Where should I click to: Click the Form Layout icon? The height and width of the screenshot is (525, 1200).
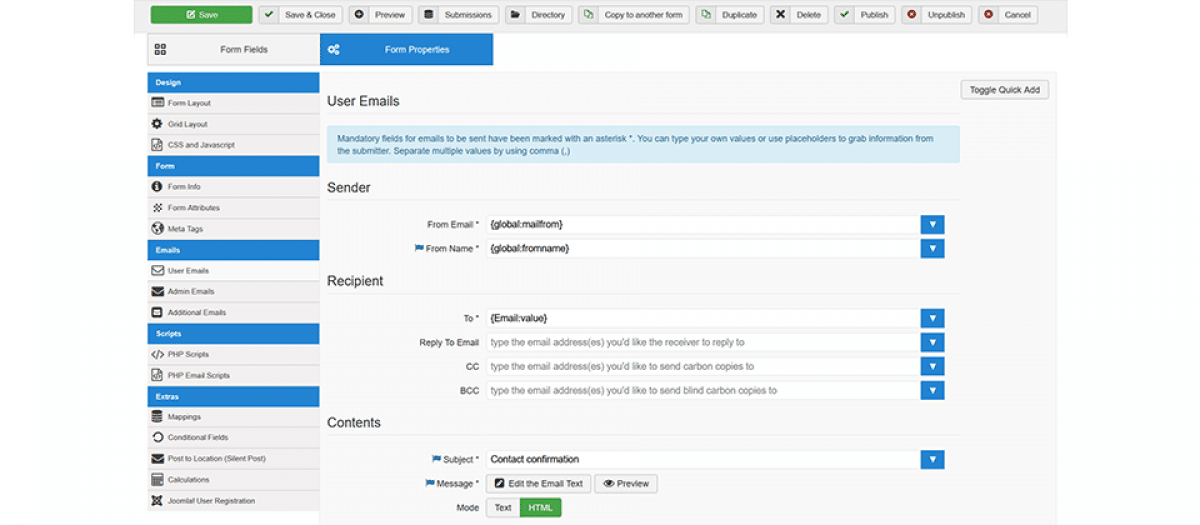157,103
